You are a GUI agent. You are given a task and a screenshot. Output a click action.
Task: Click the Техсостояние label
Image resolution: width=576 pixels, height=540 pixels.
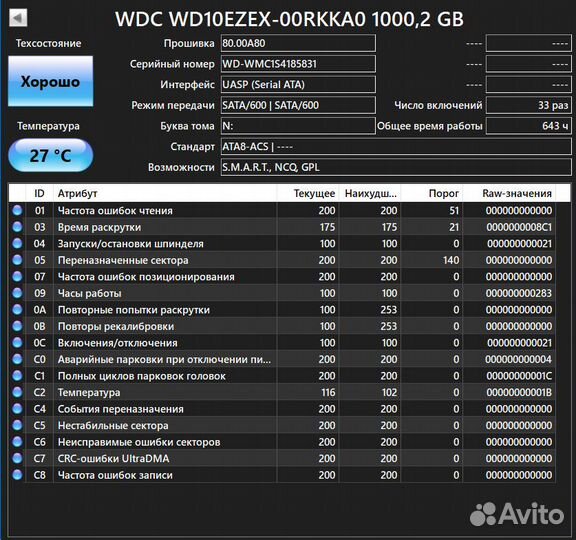(x=48, y=43)
